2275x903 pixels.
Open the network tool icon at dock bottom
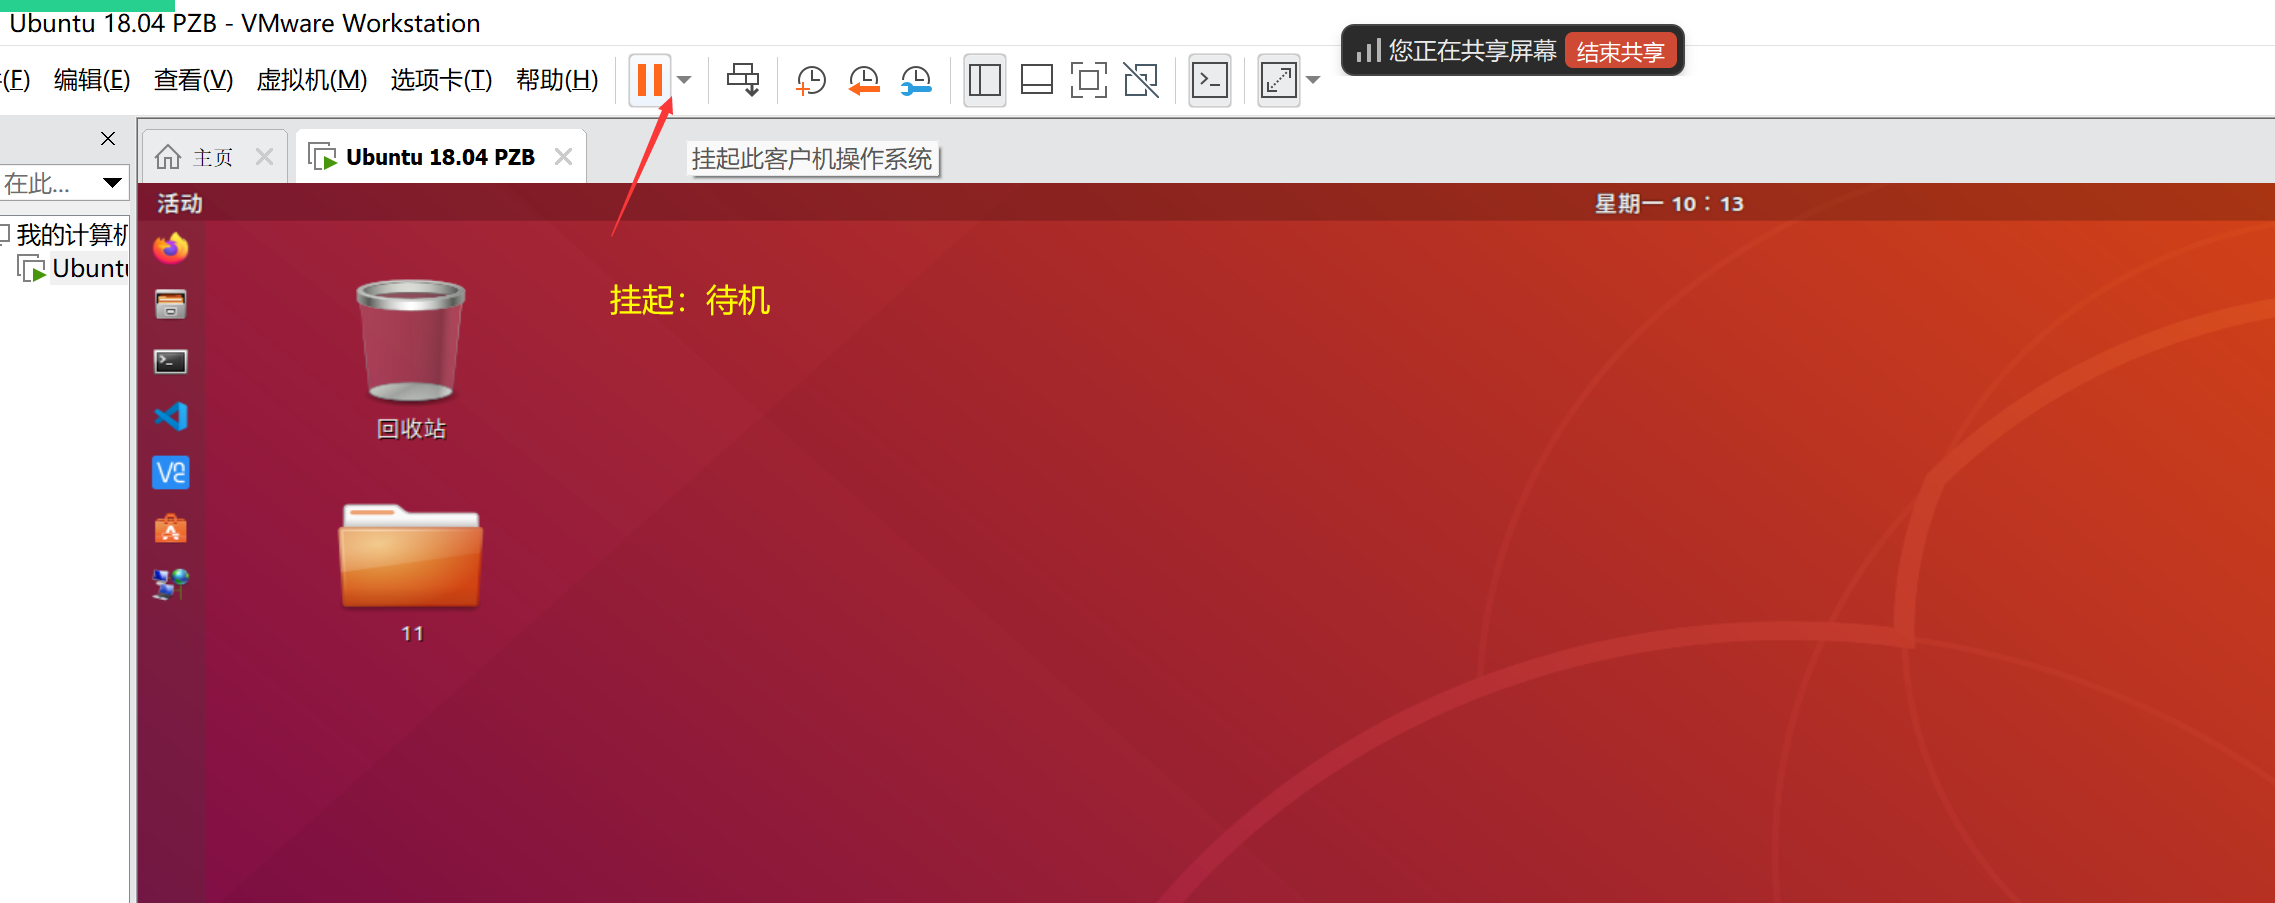point(171,584)
